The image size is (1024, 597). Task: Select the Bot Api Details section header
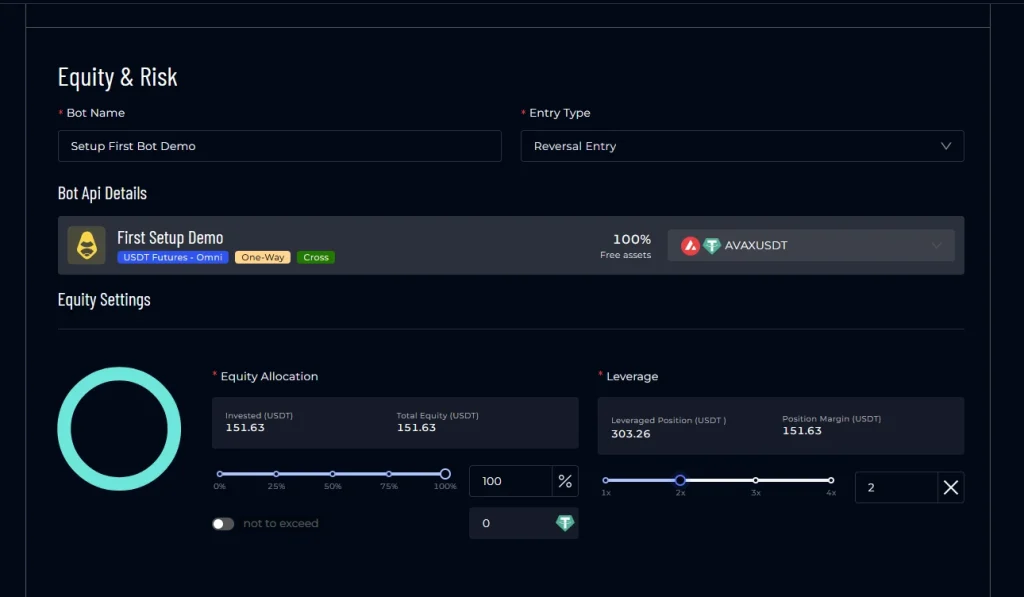[102, 193]
